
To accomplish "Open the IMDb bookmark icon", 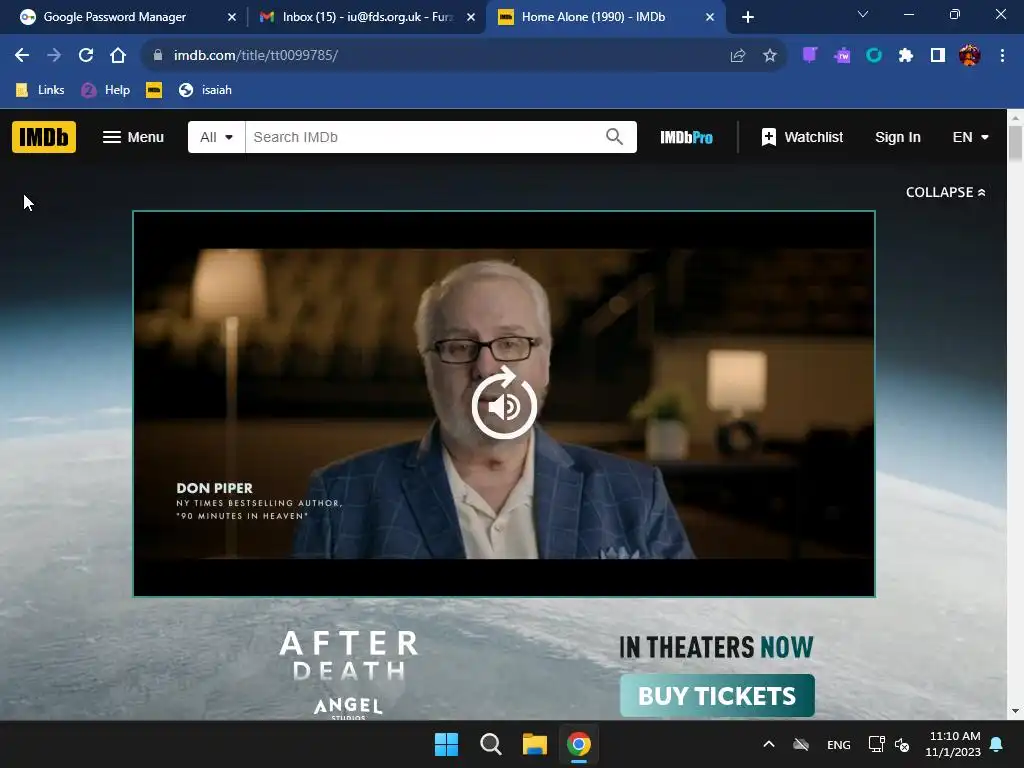I will (154, 90).
